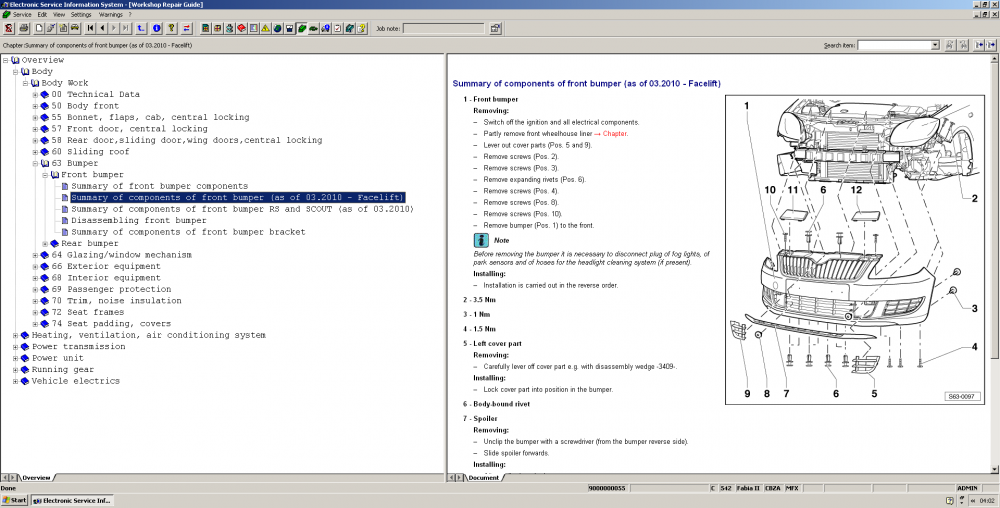Go forward with the right arrow icon
This screenshot has width=1000, height=508.
pos(114,28)
